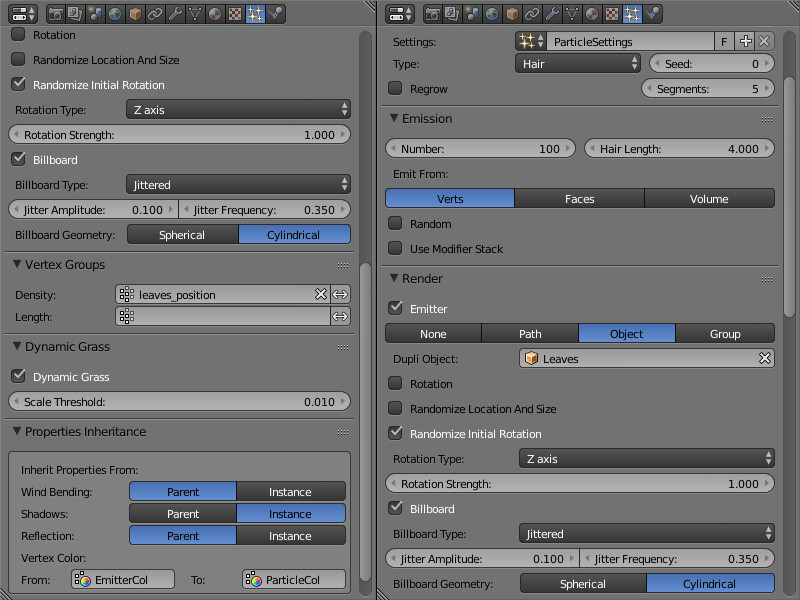Toggle the Dynamic Grass checkbox
This screenshot has width=800, height=600.
coord(18,377)
